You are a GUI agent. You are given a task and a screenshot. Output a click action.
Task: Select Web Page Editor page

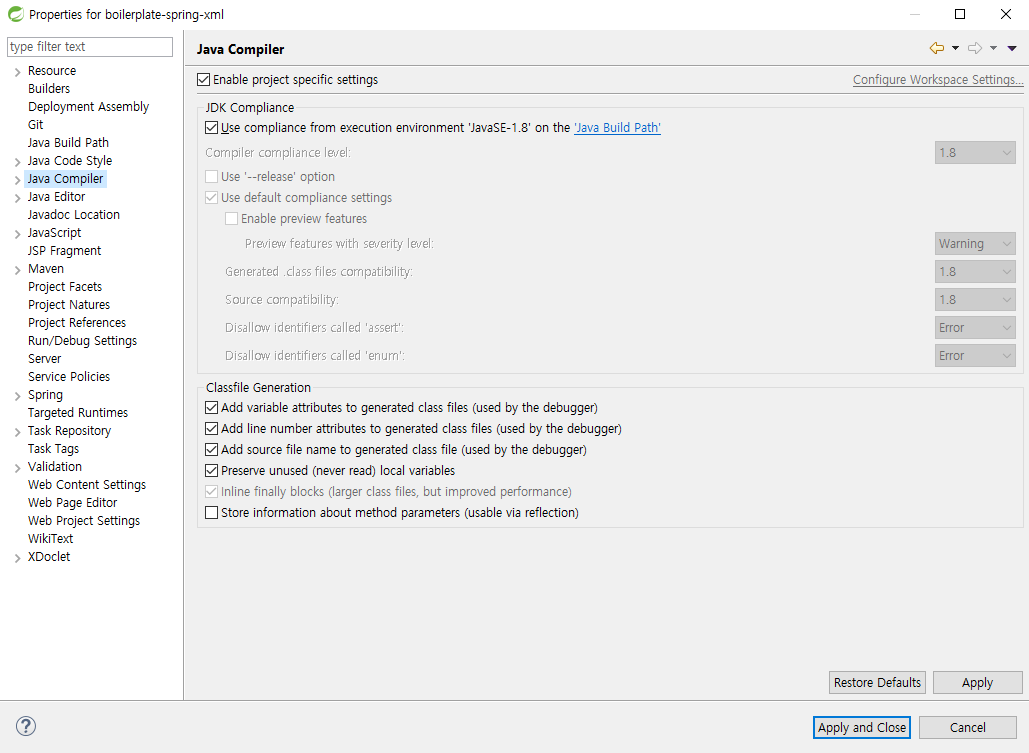[x=72, y=503]
